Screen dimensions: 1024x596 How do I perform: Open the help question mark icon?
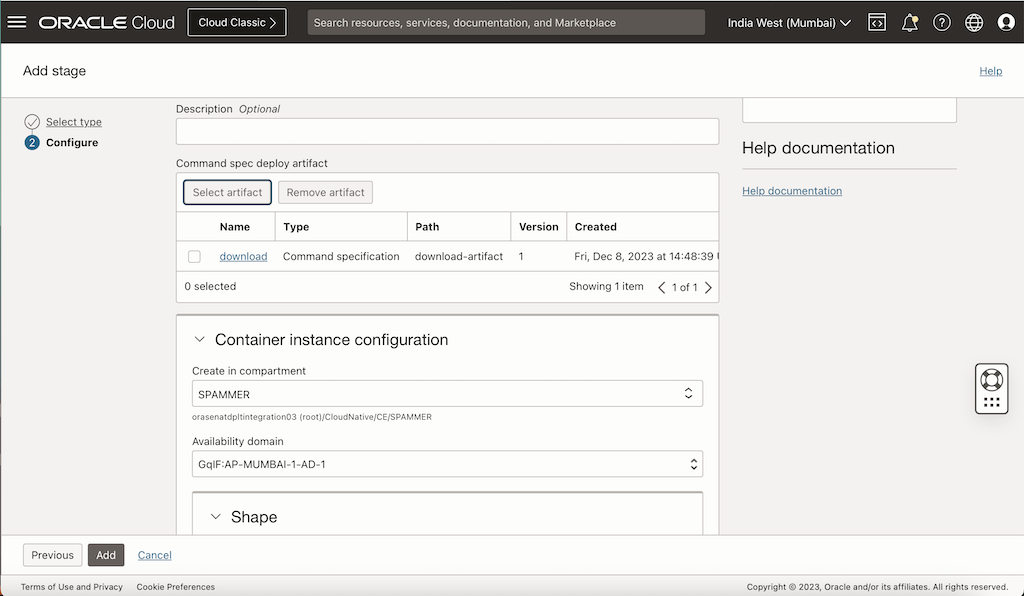point(941,21)
